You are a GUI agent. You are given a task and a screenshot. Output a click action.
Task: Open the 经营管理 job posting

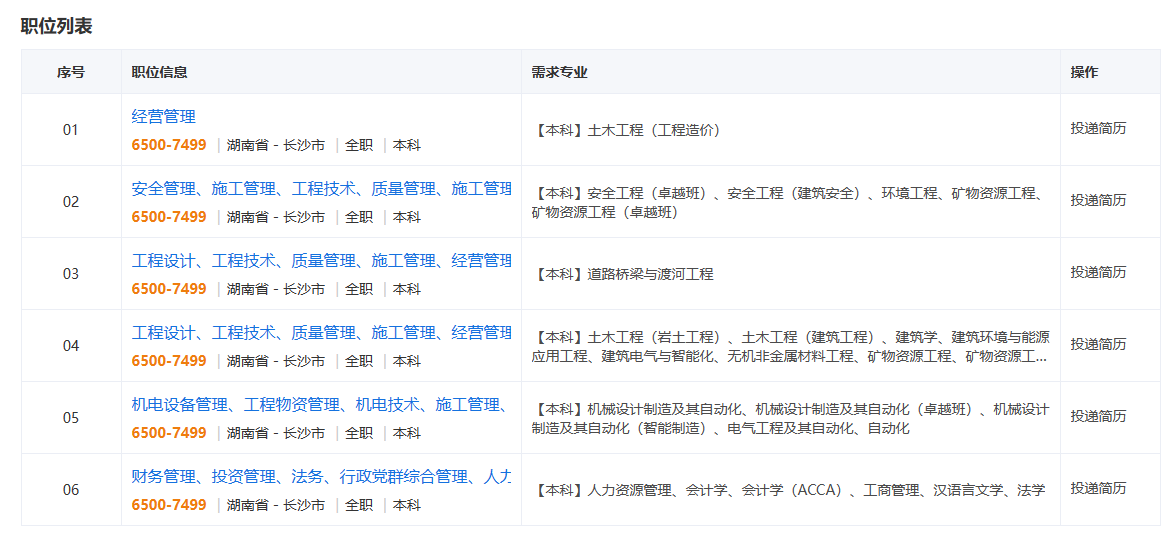coord(163,117)
